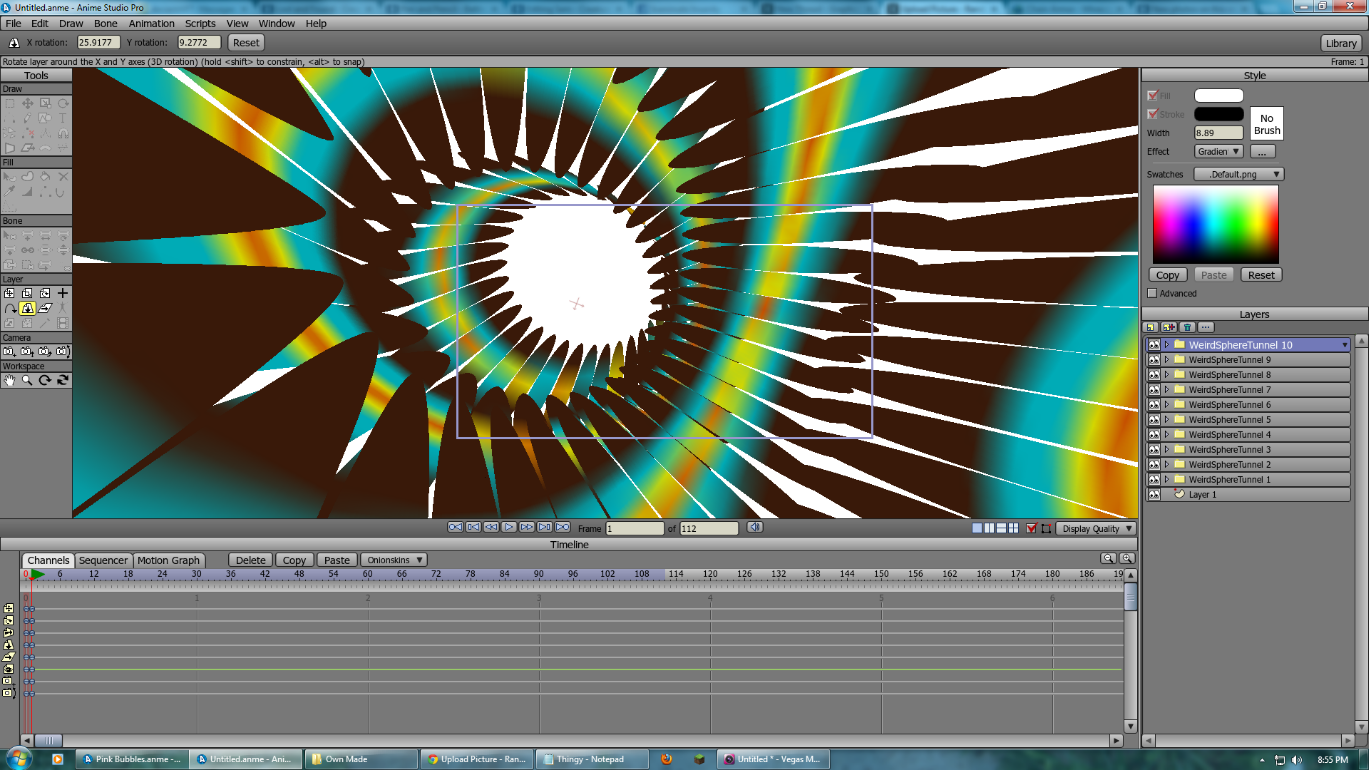Select the Set Origin crosshair tool
This screenshot has height=770, width=1369.
click(63, 293)
